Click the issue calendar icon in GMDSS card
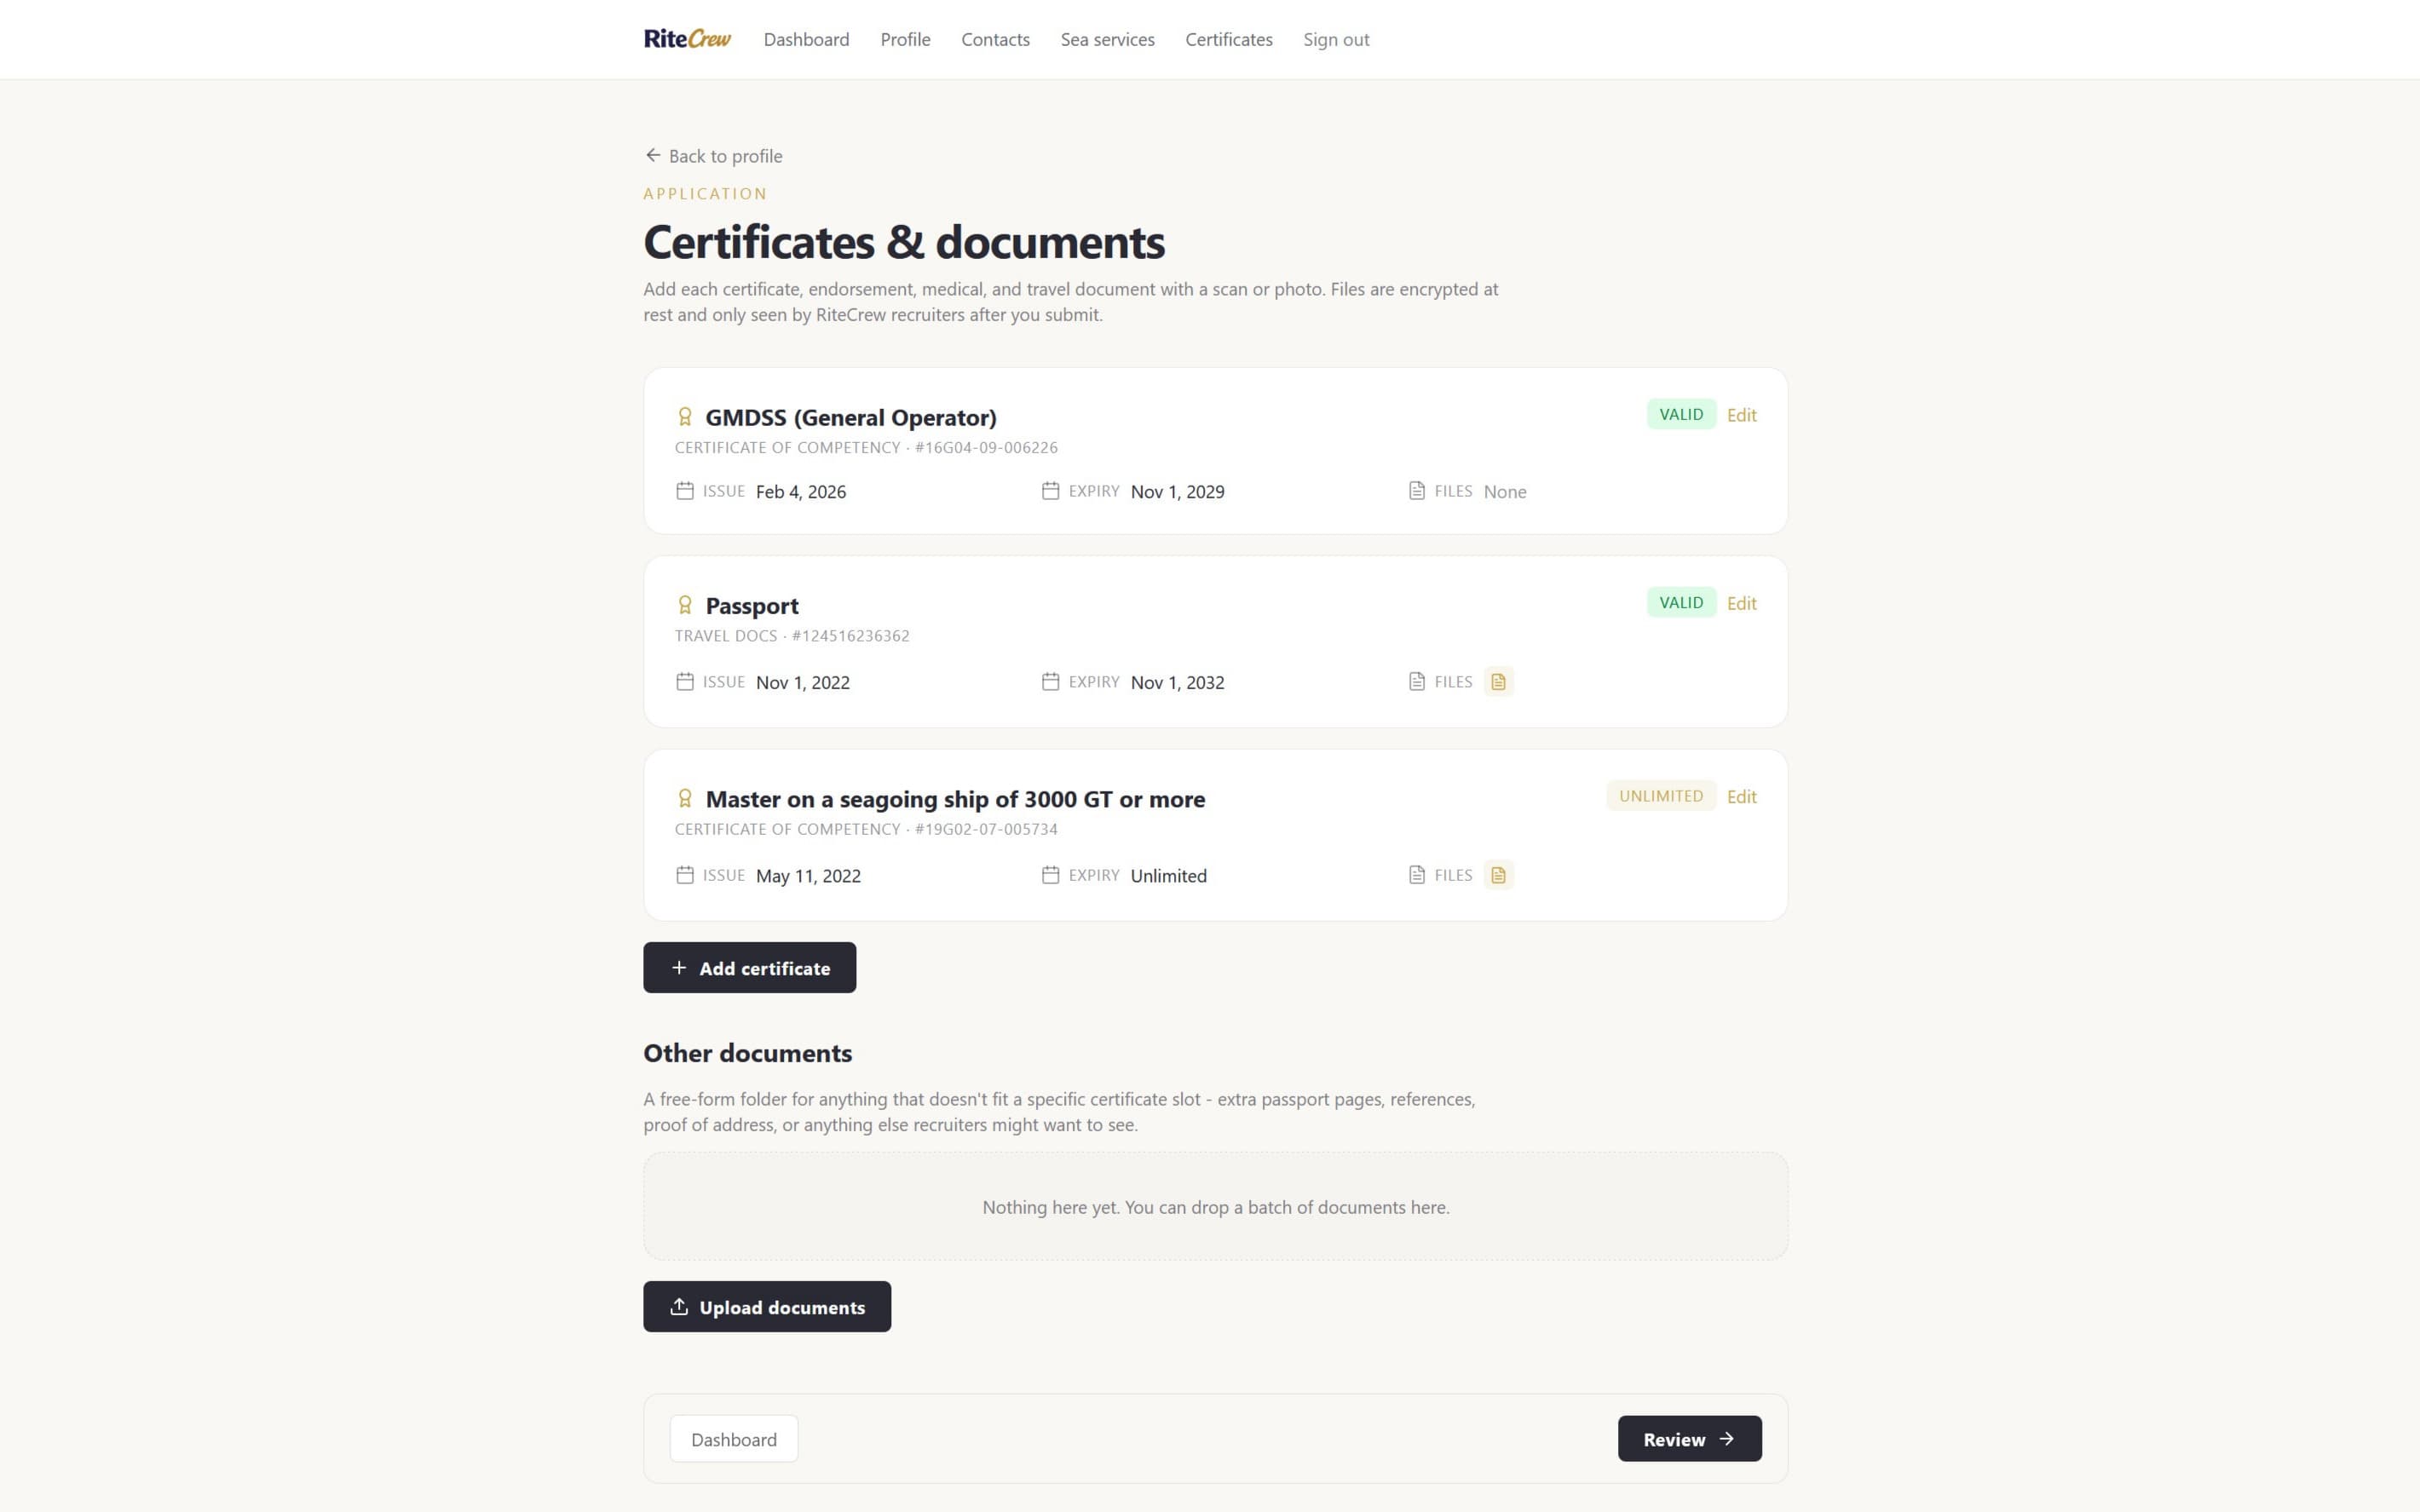2420x1512 pixels. point(685,491)
